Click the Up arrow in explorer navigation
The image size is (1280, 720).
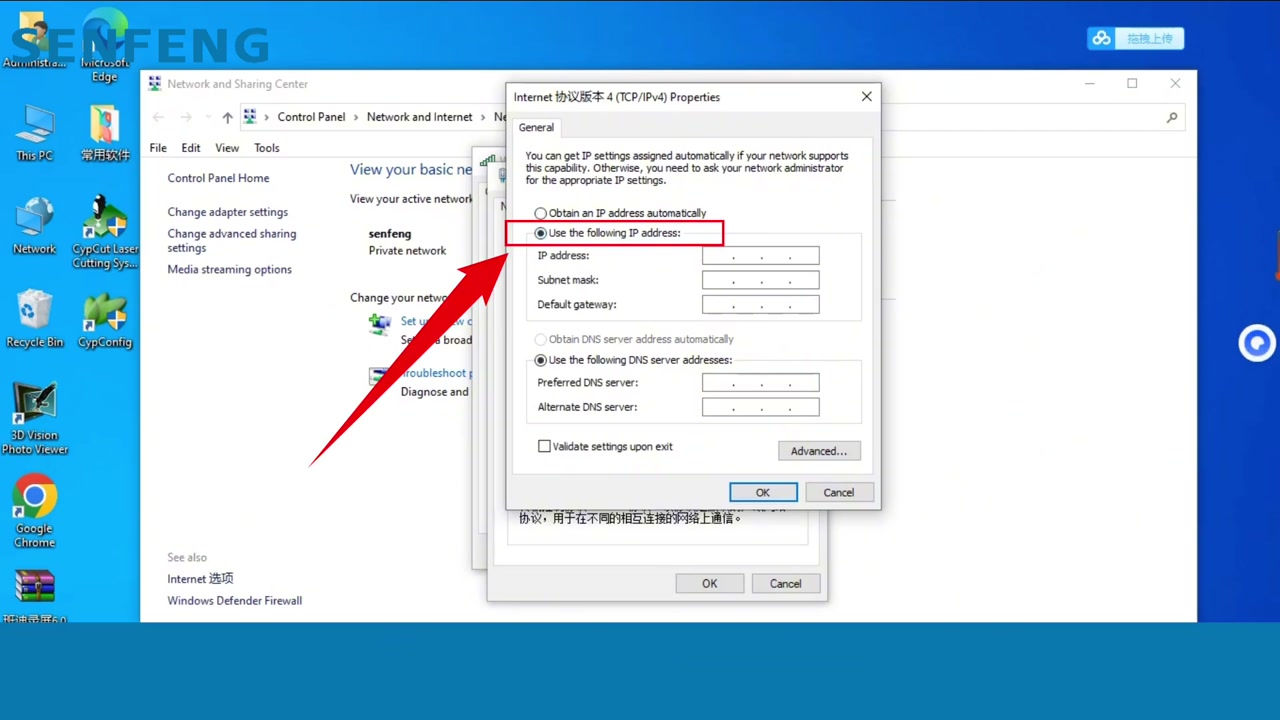(227, 117)
